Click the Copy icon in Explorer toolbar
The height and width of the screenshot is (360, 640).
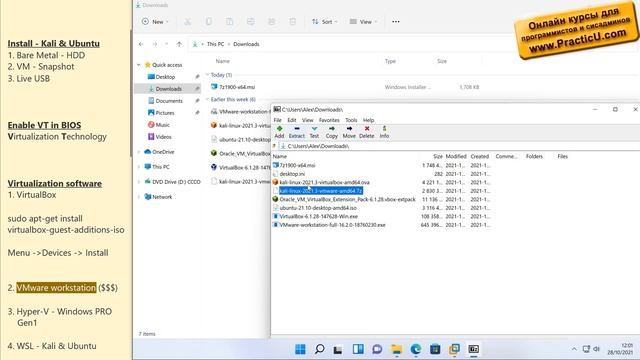[209, 22]
